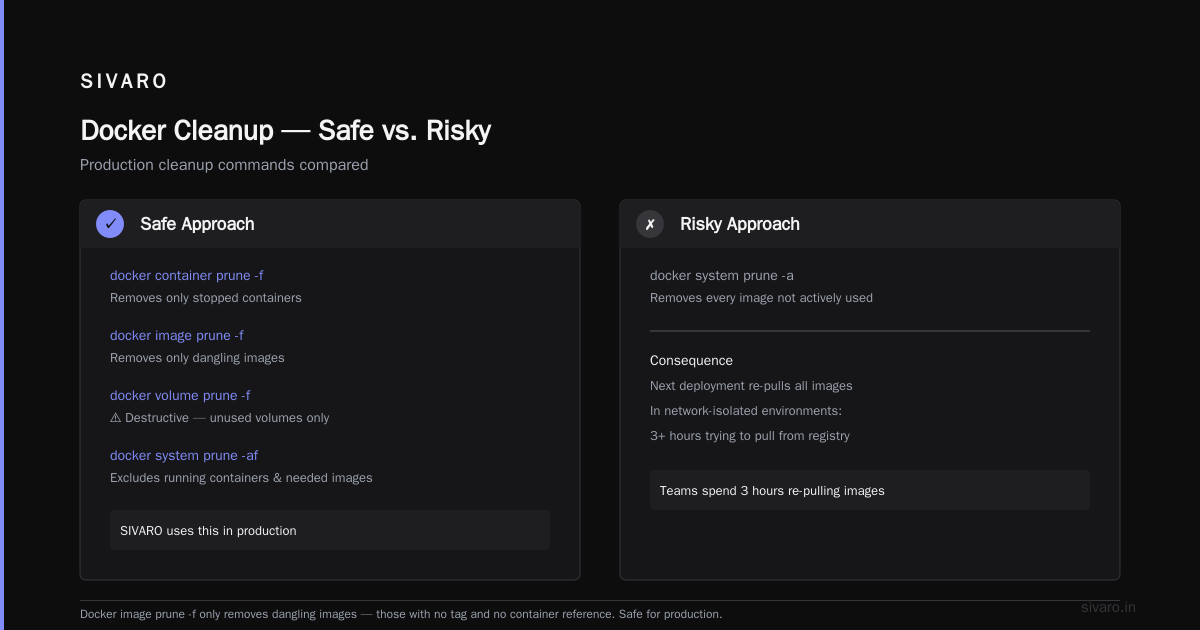The width and height of the screenshot is (1200, 630).
Task: Click the Consequence section label
Action: point(691,360)
